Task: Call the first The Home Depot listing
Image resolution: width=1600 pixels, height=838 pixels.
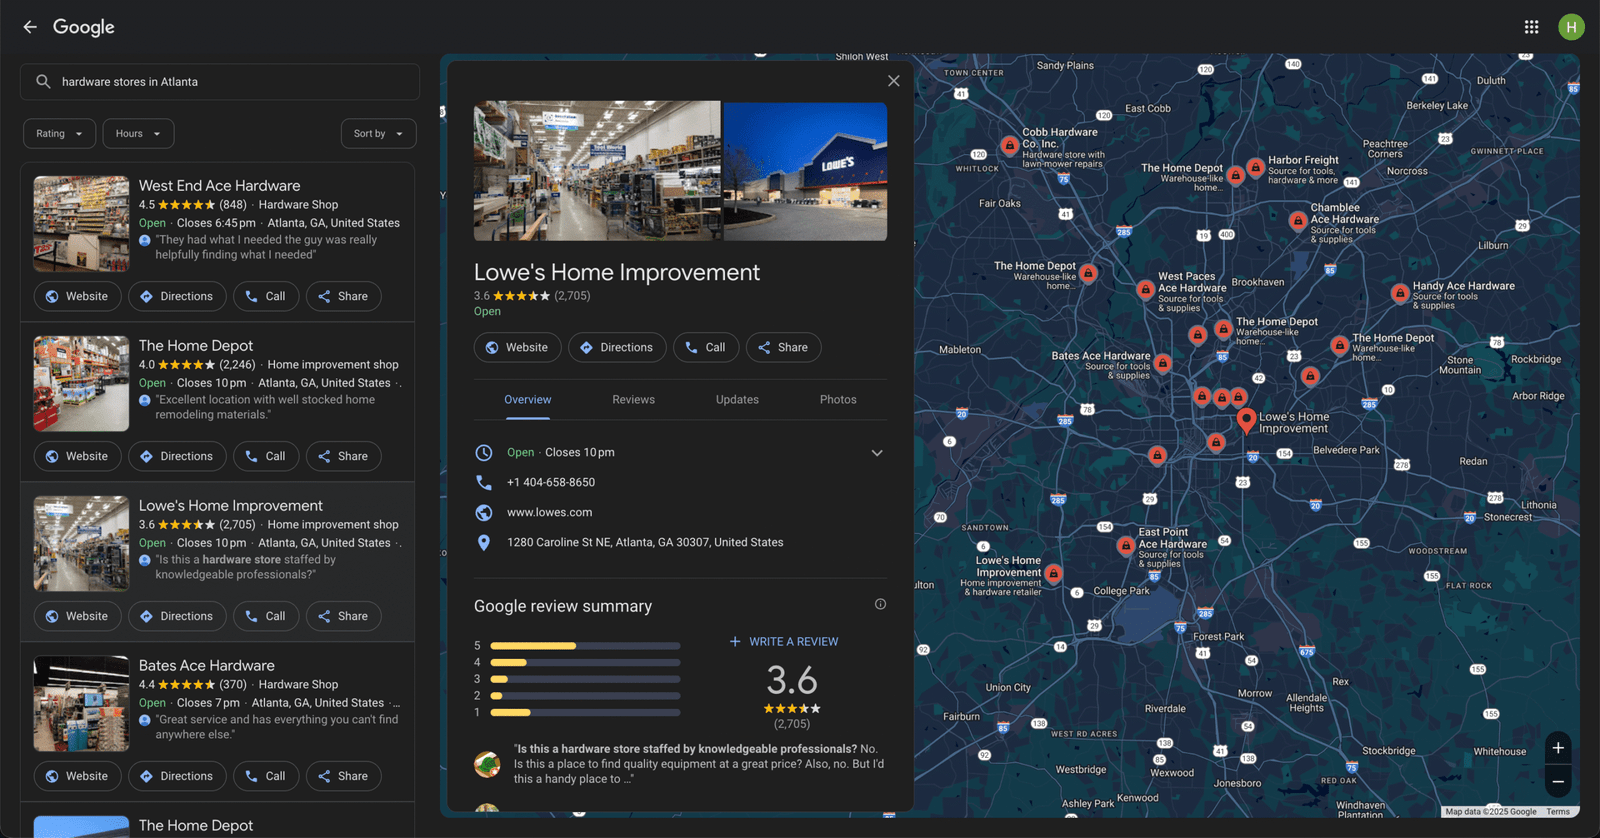Action: point(266,456)
